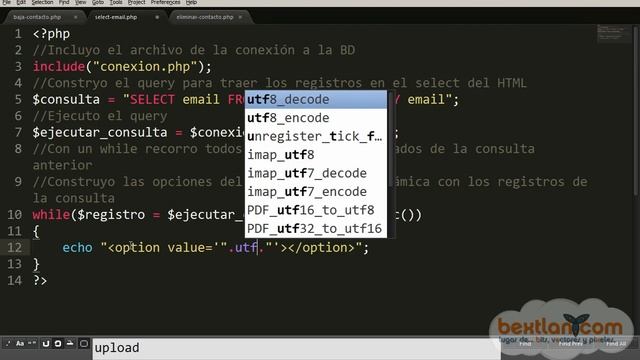Click the code minimap preview
Screen dimensions: 640x360
[x=613, y=34]
